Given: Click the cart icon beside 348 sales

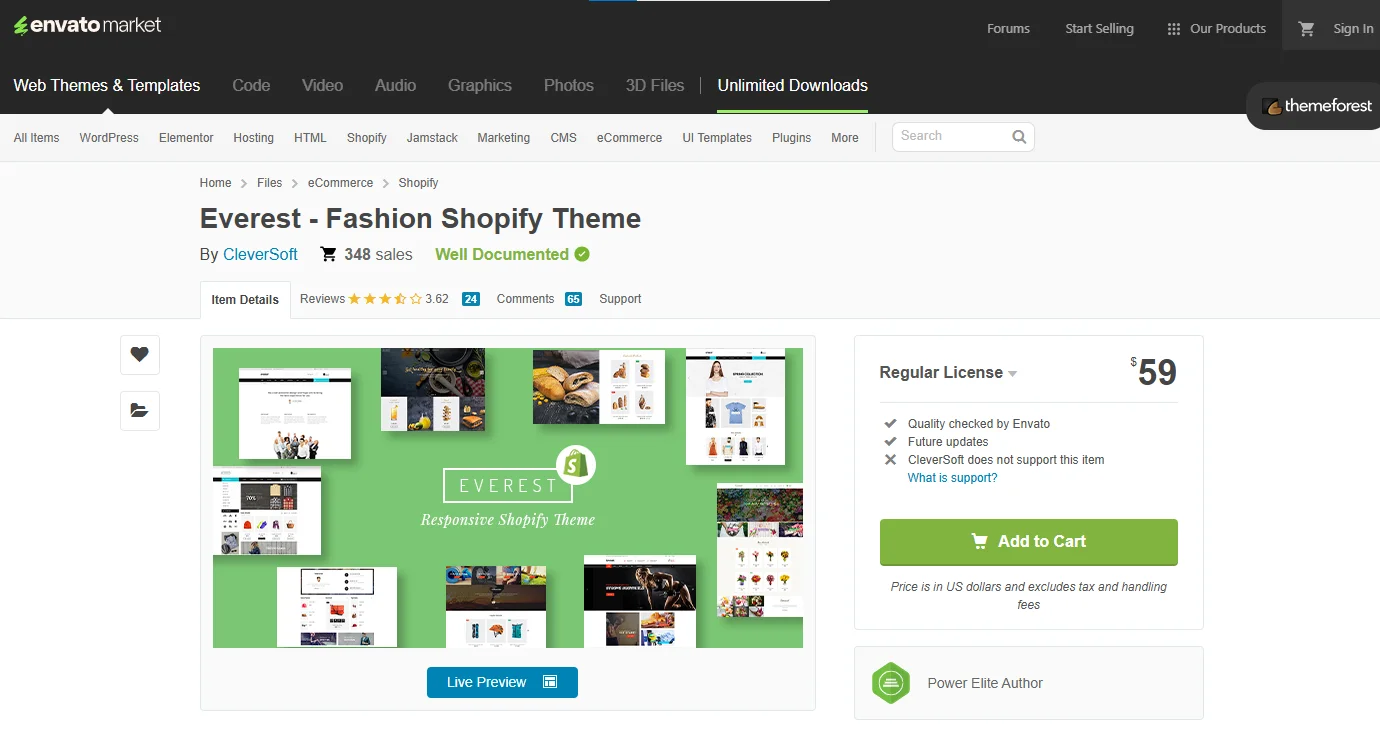Looking at the screenshot, I should tap(328, 254).
